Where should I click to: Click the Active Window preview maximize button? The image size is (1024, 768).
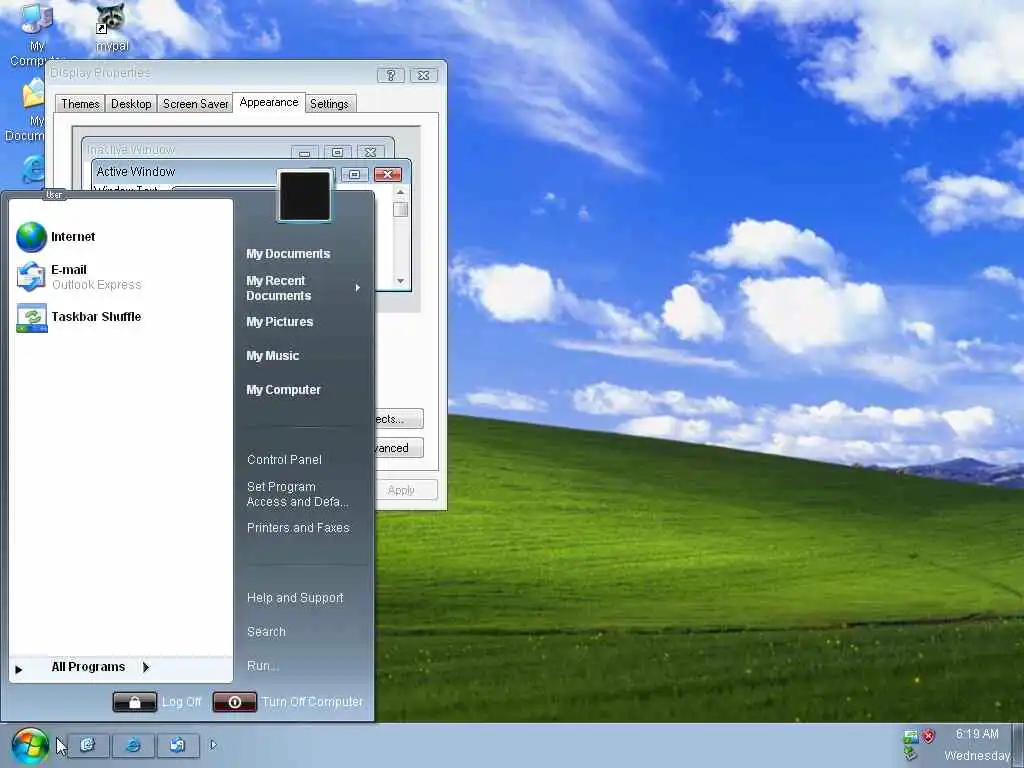click(355, 174)
